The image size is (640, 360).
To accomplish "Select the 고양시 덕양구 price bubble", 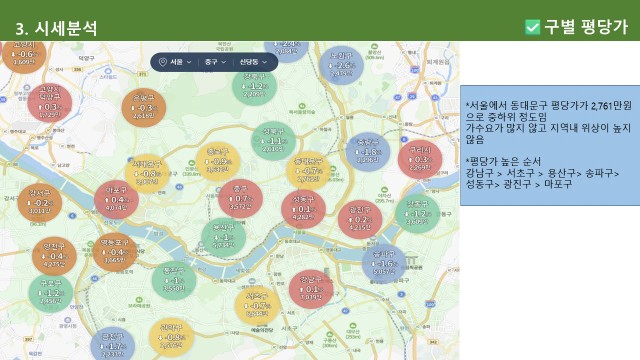I will (x=50, y=103).
